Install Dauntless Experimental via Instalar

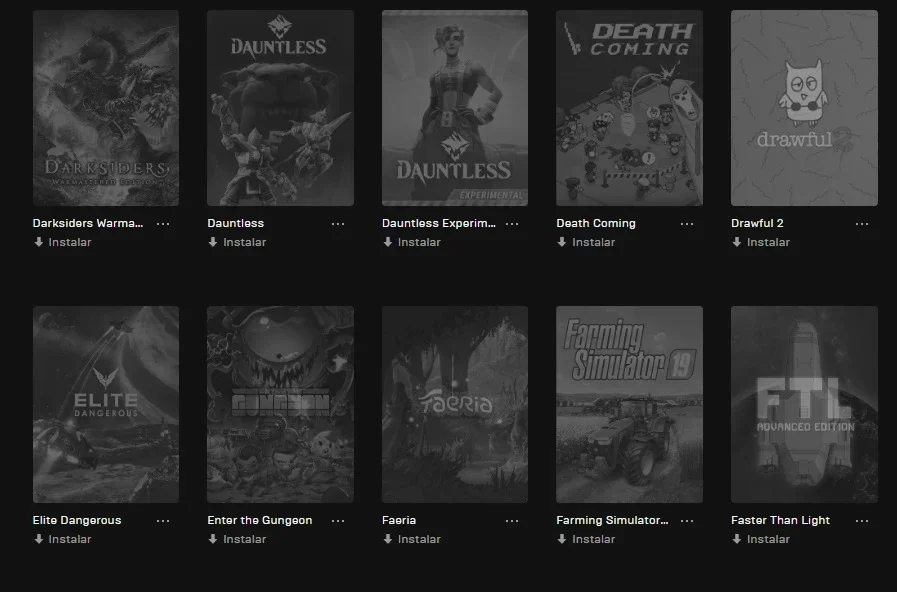(x=412, y=242)
